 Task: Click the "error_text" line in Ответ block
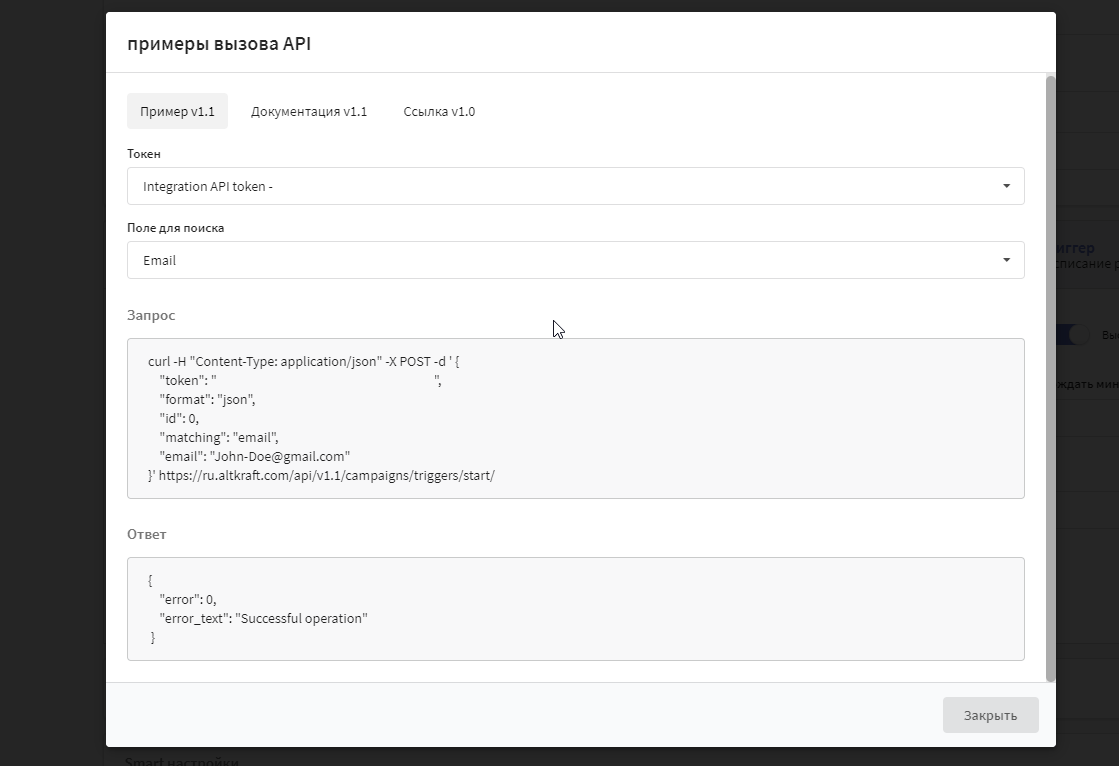263,618
